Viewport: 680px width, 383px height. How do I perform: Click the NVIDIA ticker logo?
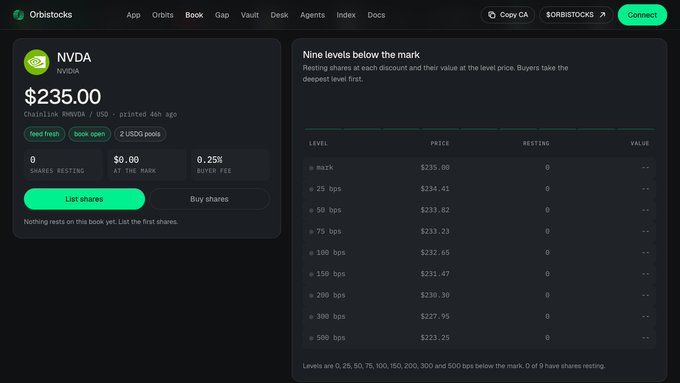click(36, 62)
